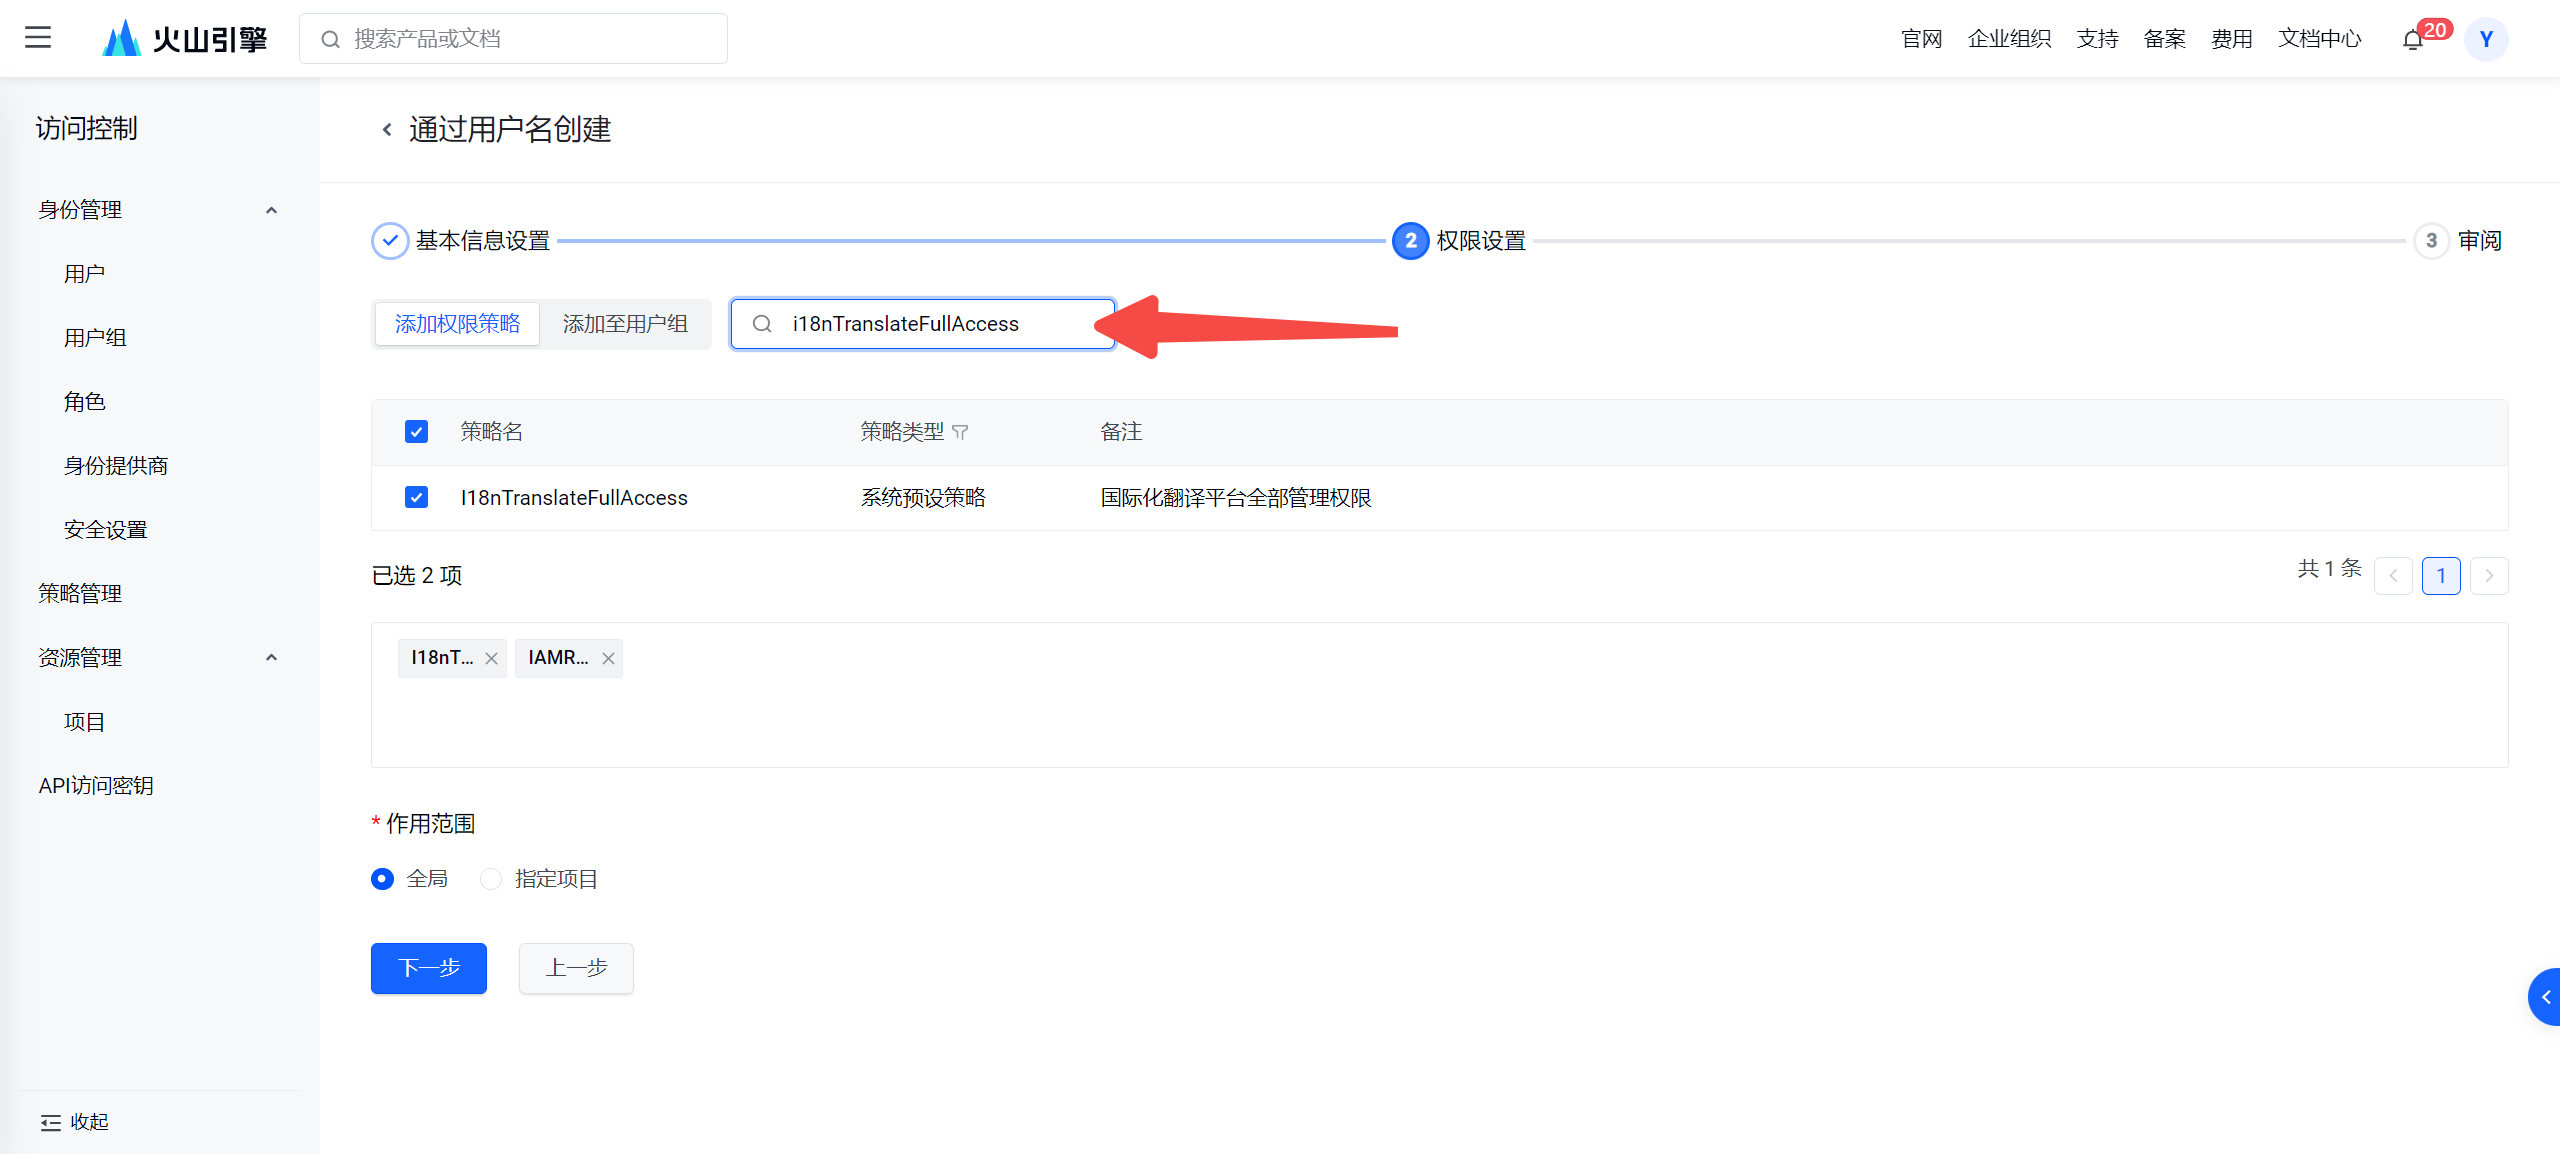Collapse the 身份管理 sidebar section
This screenshot has height=1154, width=2560.
coord(271,210)
